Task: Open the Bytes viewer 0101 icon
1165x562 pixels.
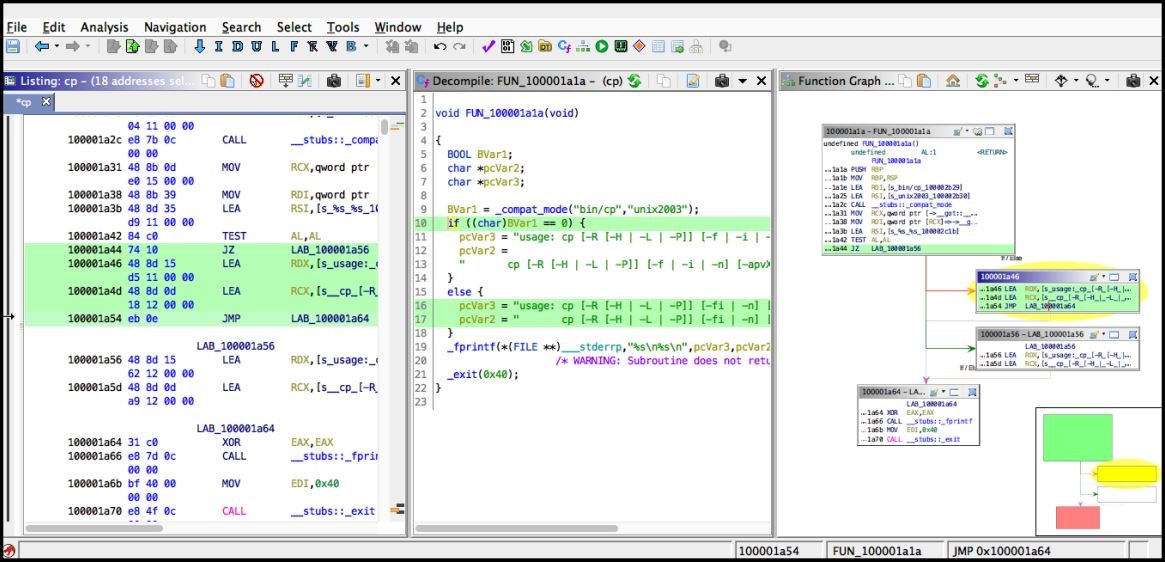Action: 507,46
